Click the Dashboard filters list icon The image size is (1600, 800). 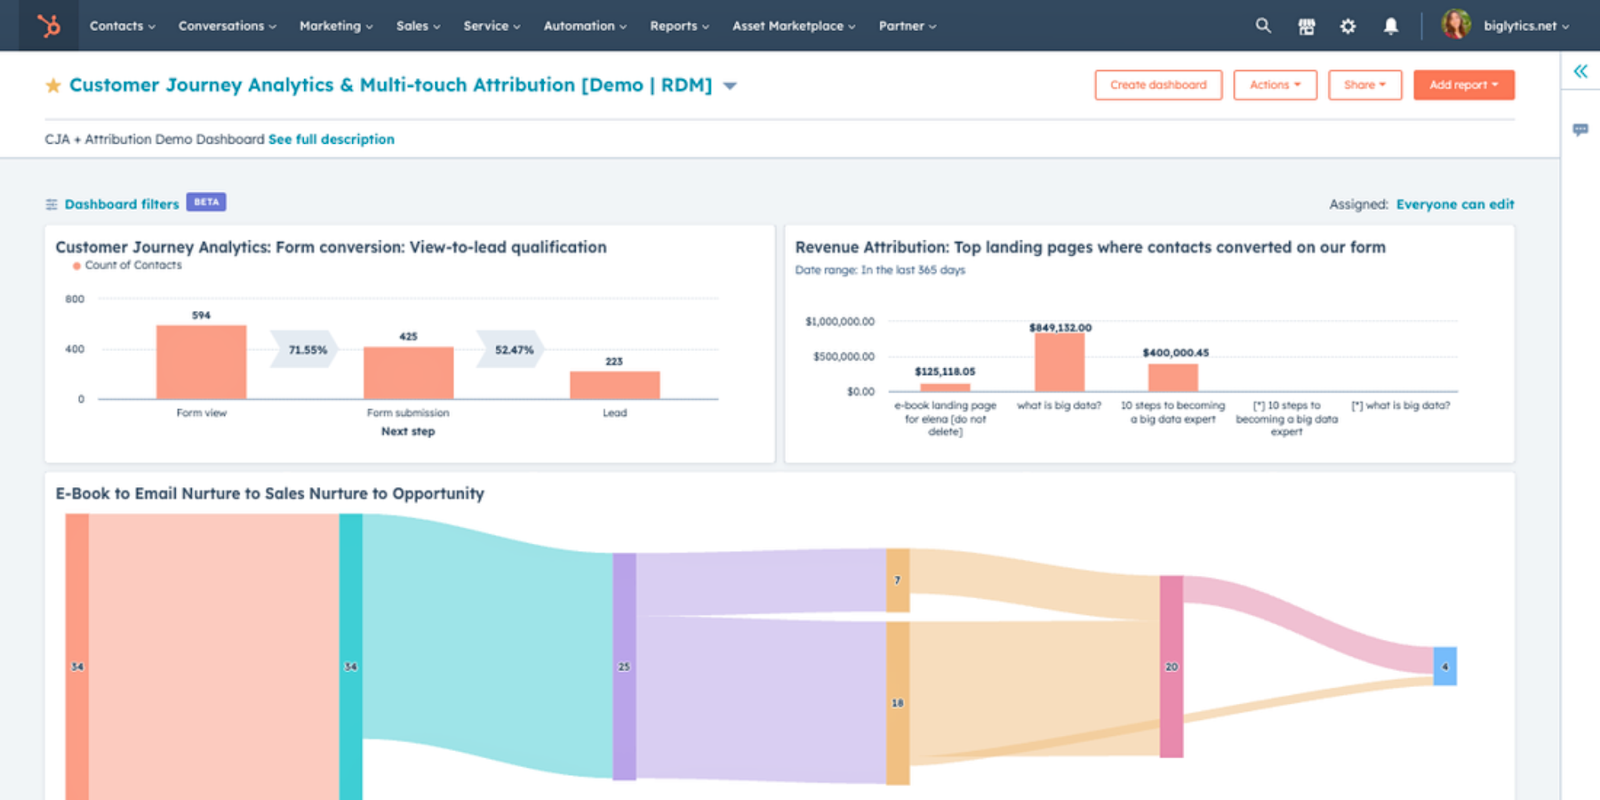(51, 204)
